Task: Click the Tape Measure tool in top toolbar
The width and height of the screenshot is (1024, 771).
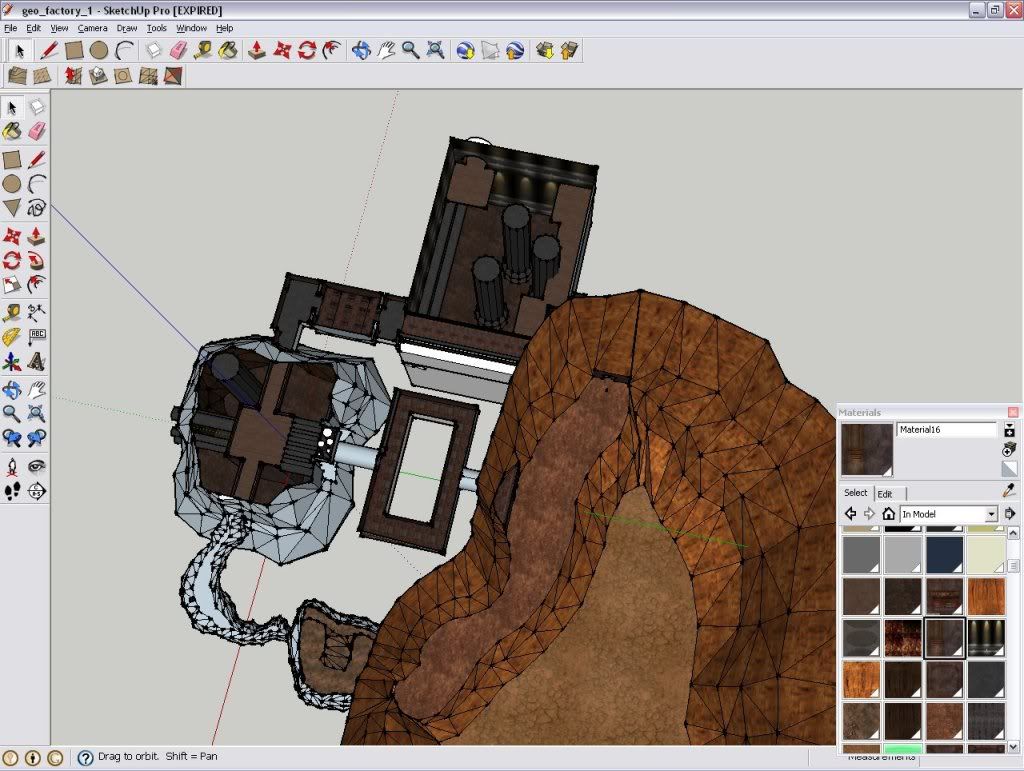Action: click(203, 50)
